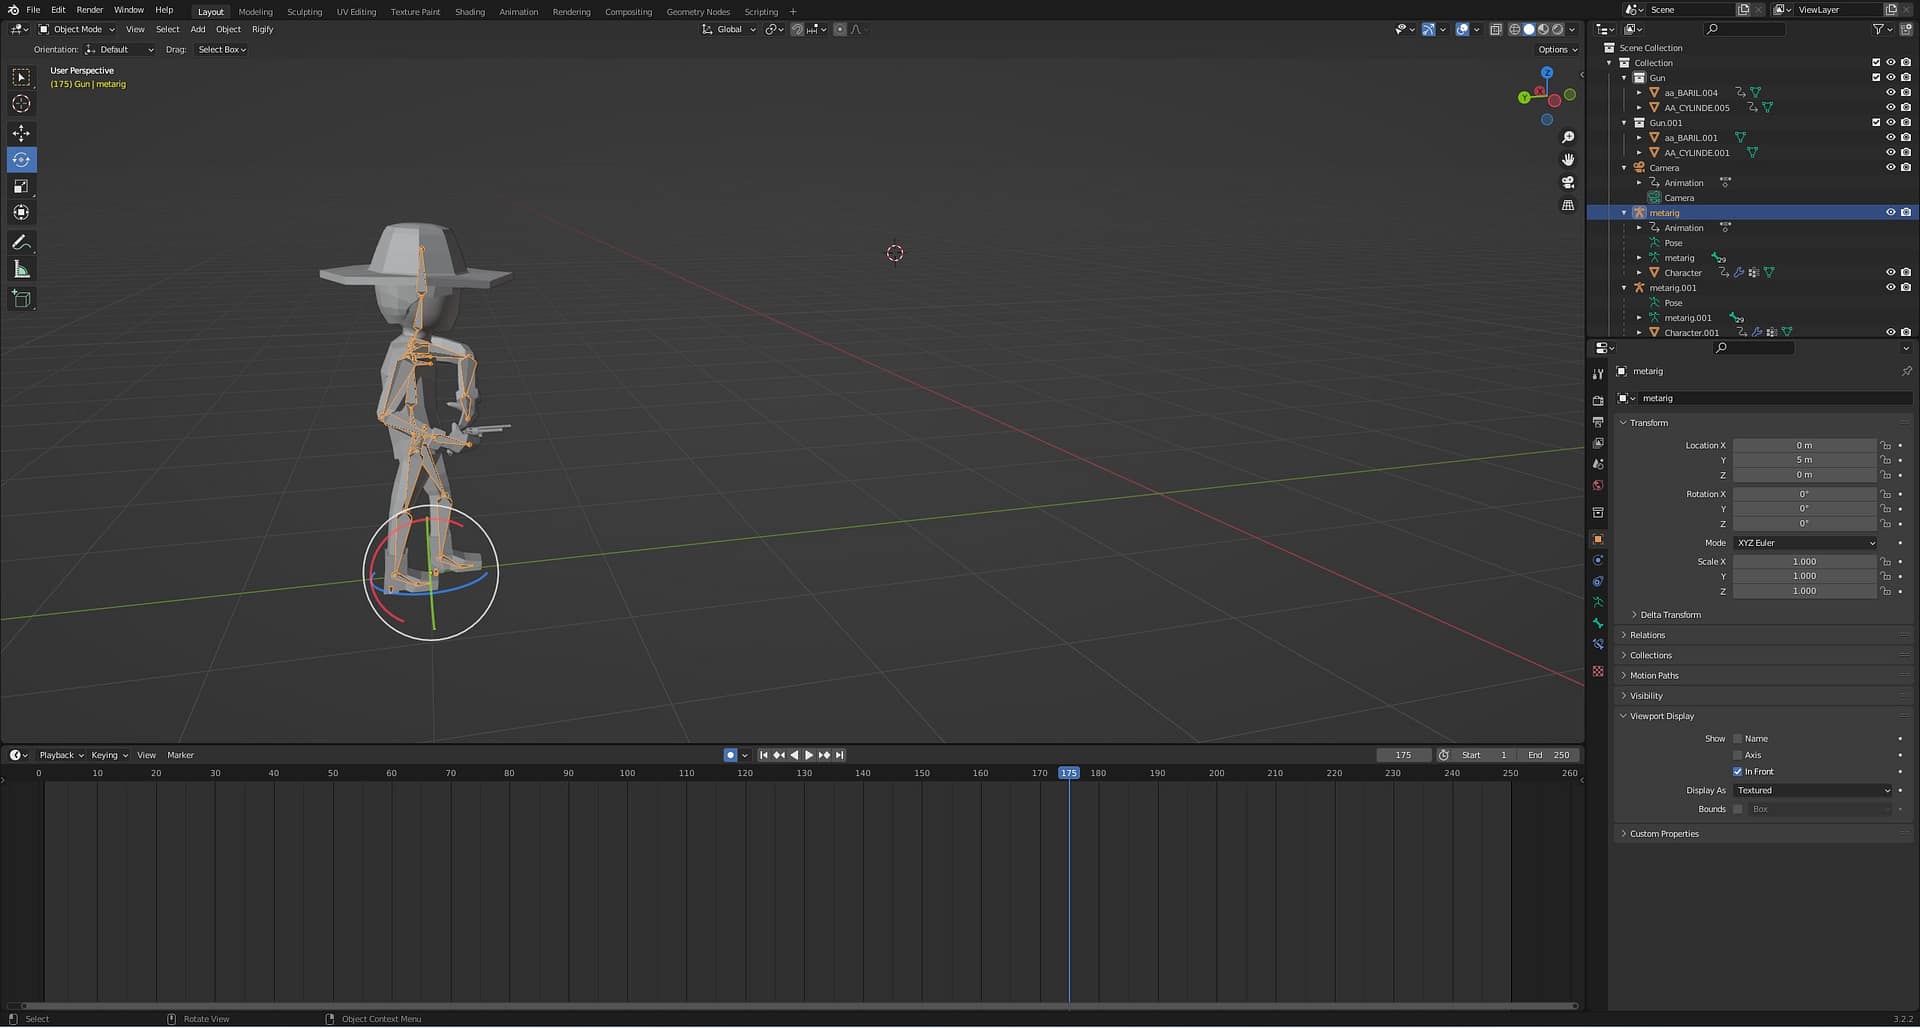
Task: Select the Cursor tool
Action: (21, 104)
